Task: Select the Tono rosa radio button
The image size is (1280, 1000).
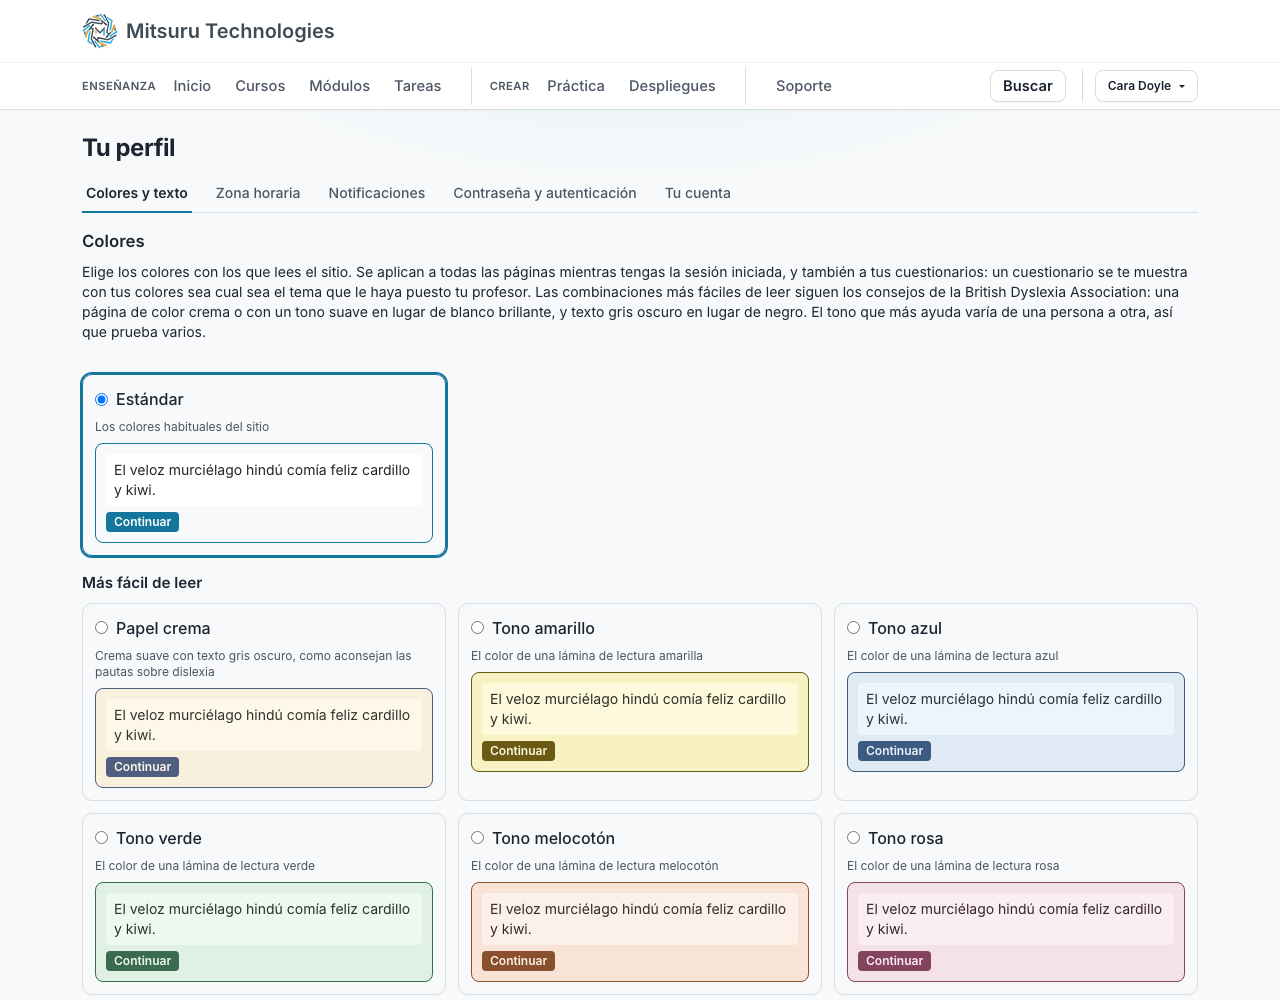Action: pos(853,838)
